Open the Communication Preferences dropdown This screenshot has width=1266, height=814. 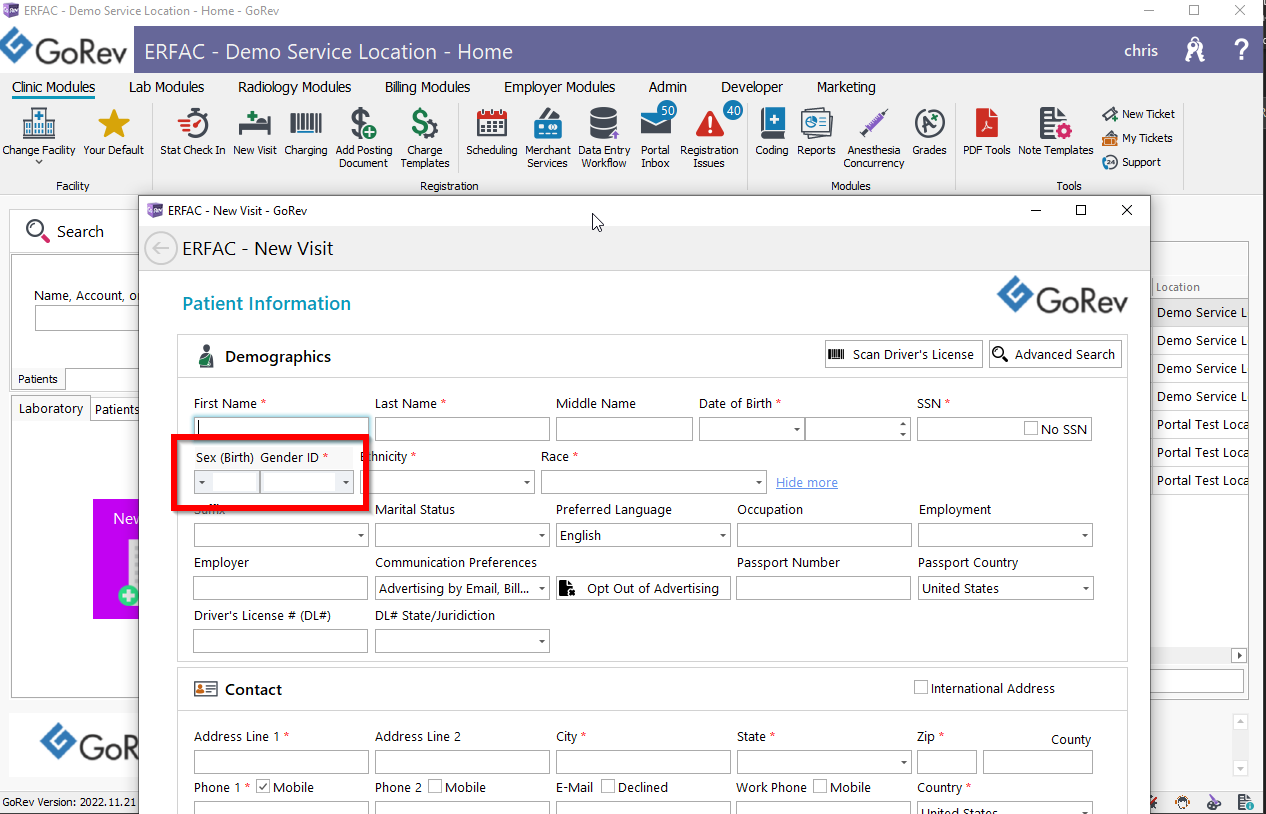(543, 588)
